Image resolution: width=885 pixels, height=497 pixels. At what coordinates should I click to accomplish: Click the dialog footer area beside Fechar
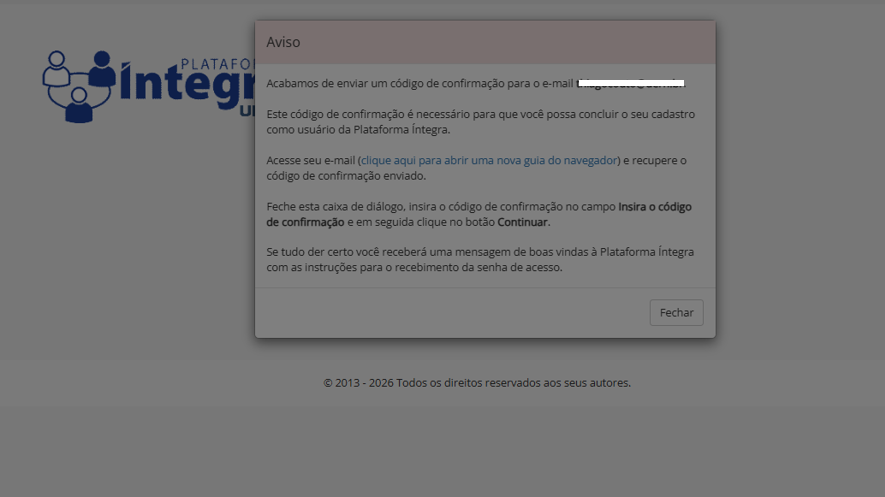(x=452, y=313)
